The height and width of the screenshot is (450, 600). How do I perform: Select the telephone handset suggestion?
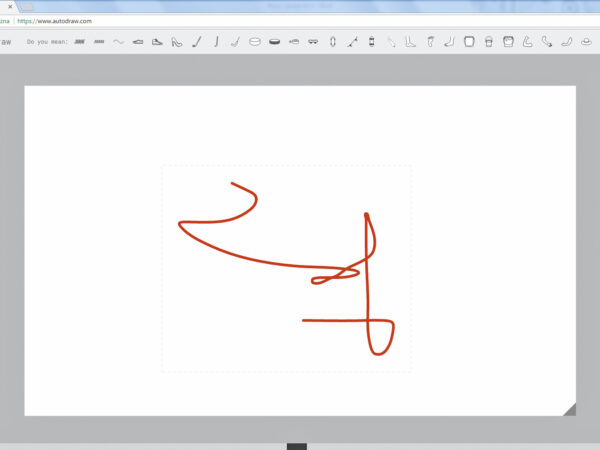(547, 42)
